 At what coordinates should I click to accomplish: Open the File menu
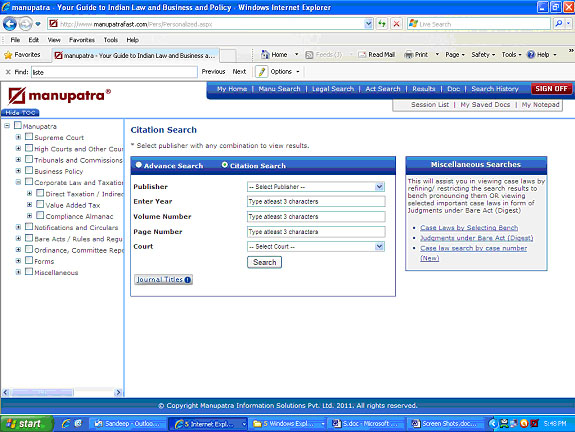click(x=15, y=40)
